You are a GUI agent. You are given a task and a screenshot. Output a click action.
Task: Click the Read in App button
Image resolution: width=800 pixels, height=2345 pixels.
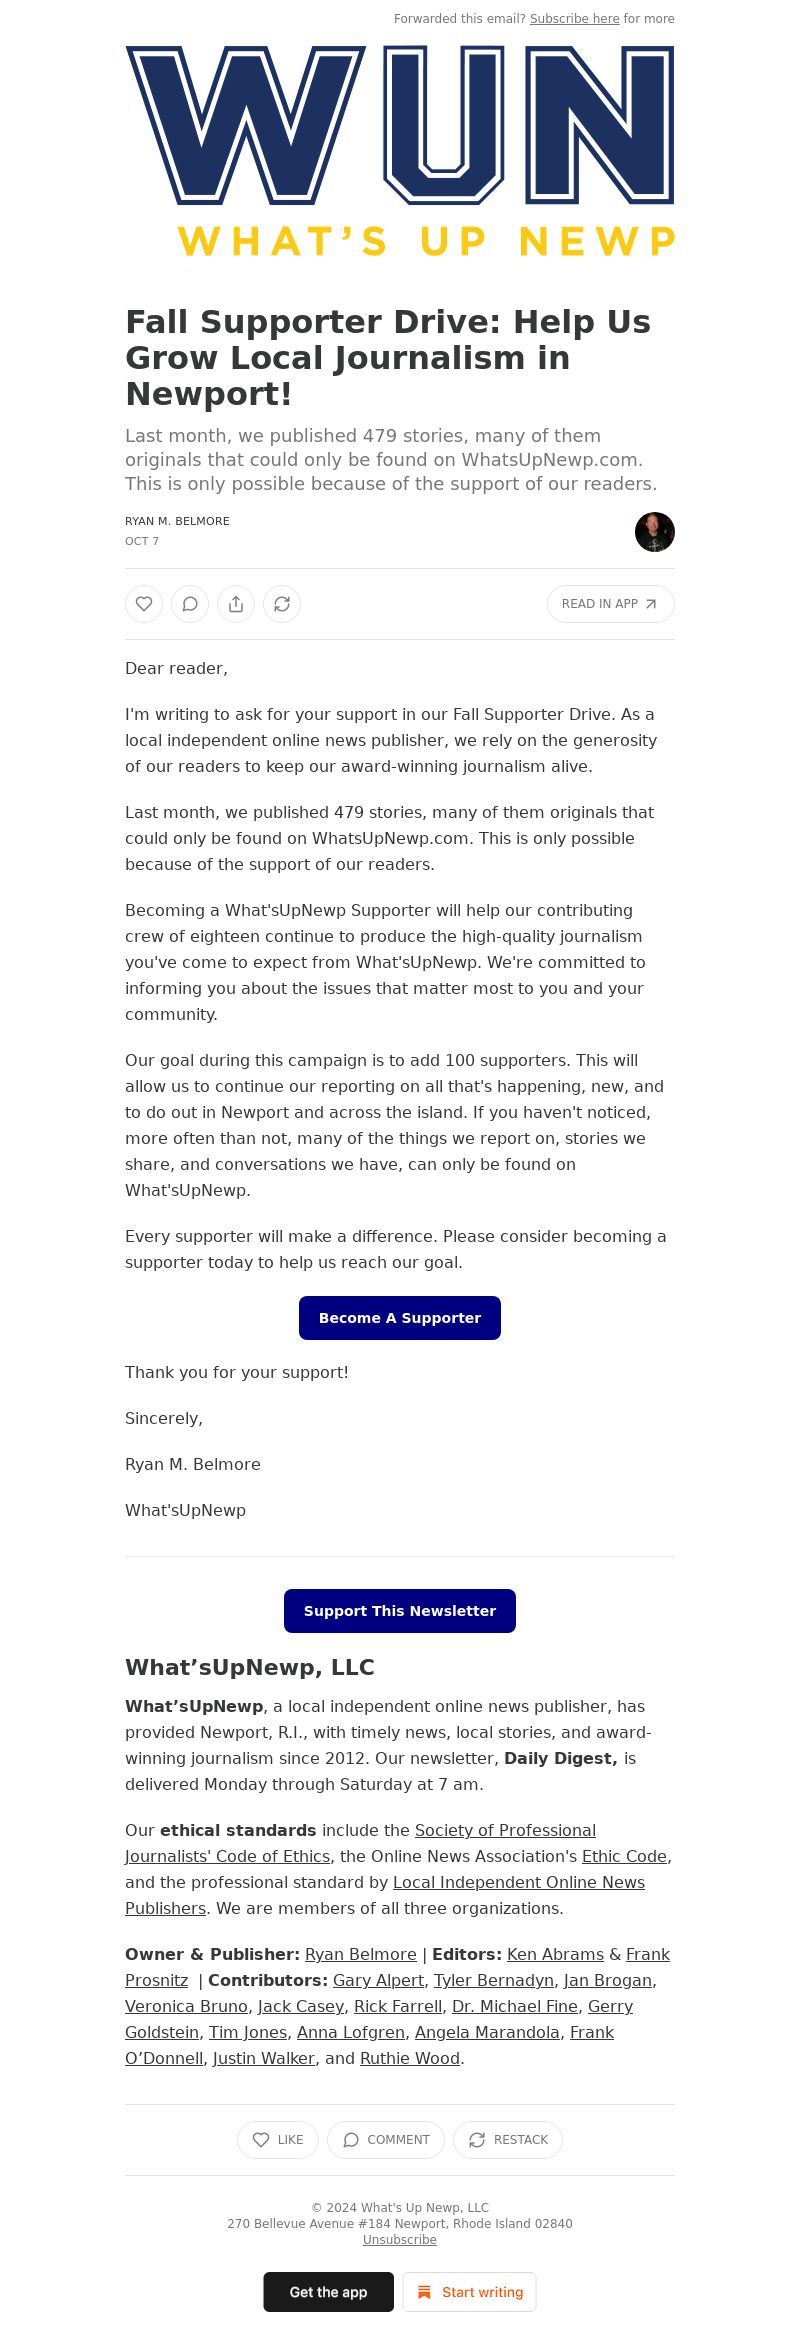point(611,604)
